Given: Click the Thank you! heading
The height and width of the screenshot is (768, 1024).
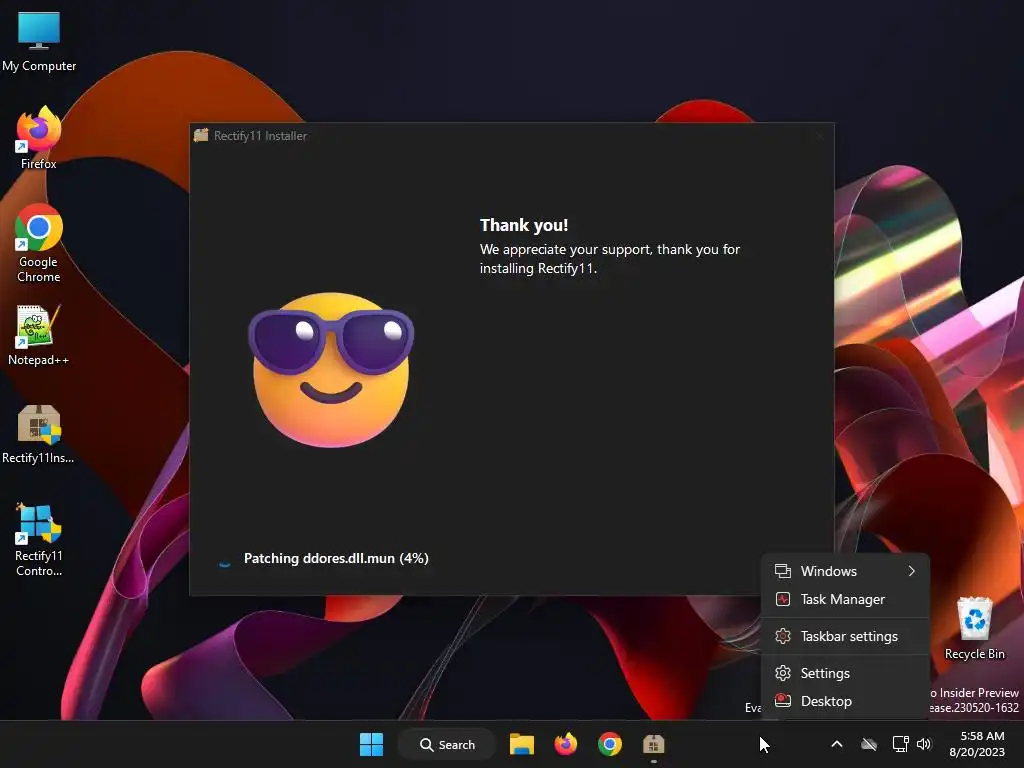Looking at the screenshot, I should pos(524,225).
